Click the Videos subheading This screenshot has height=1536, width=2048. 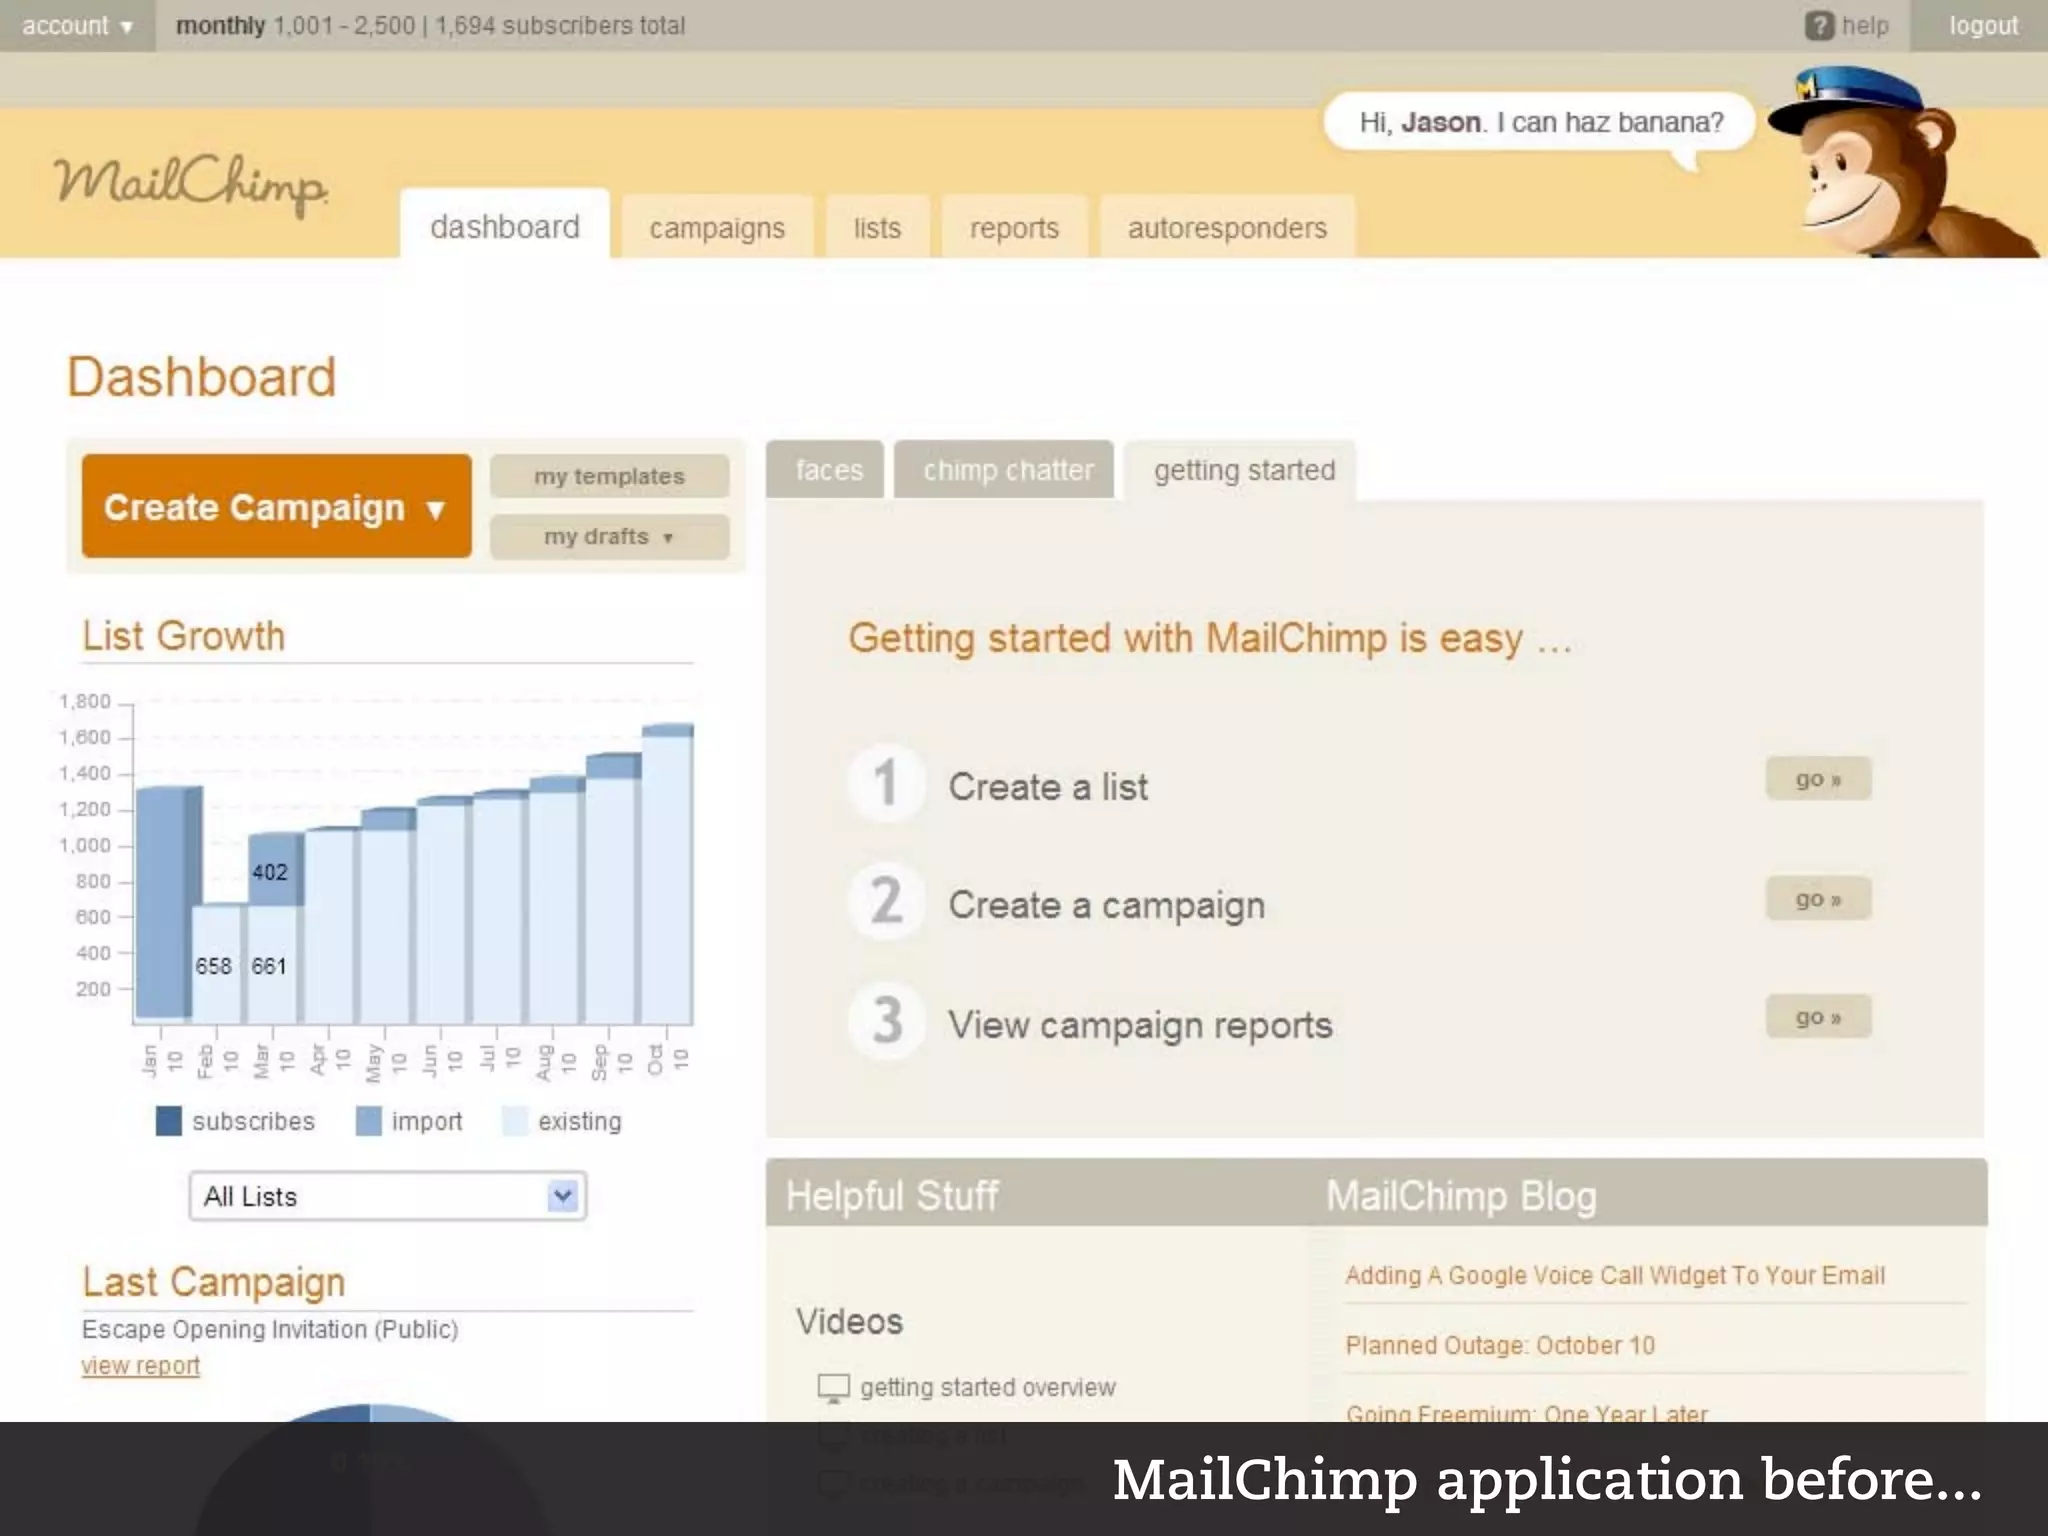click(849, 1321)
